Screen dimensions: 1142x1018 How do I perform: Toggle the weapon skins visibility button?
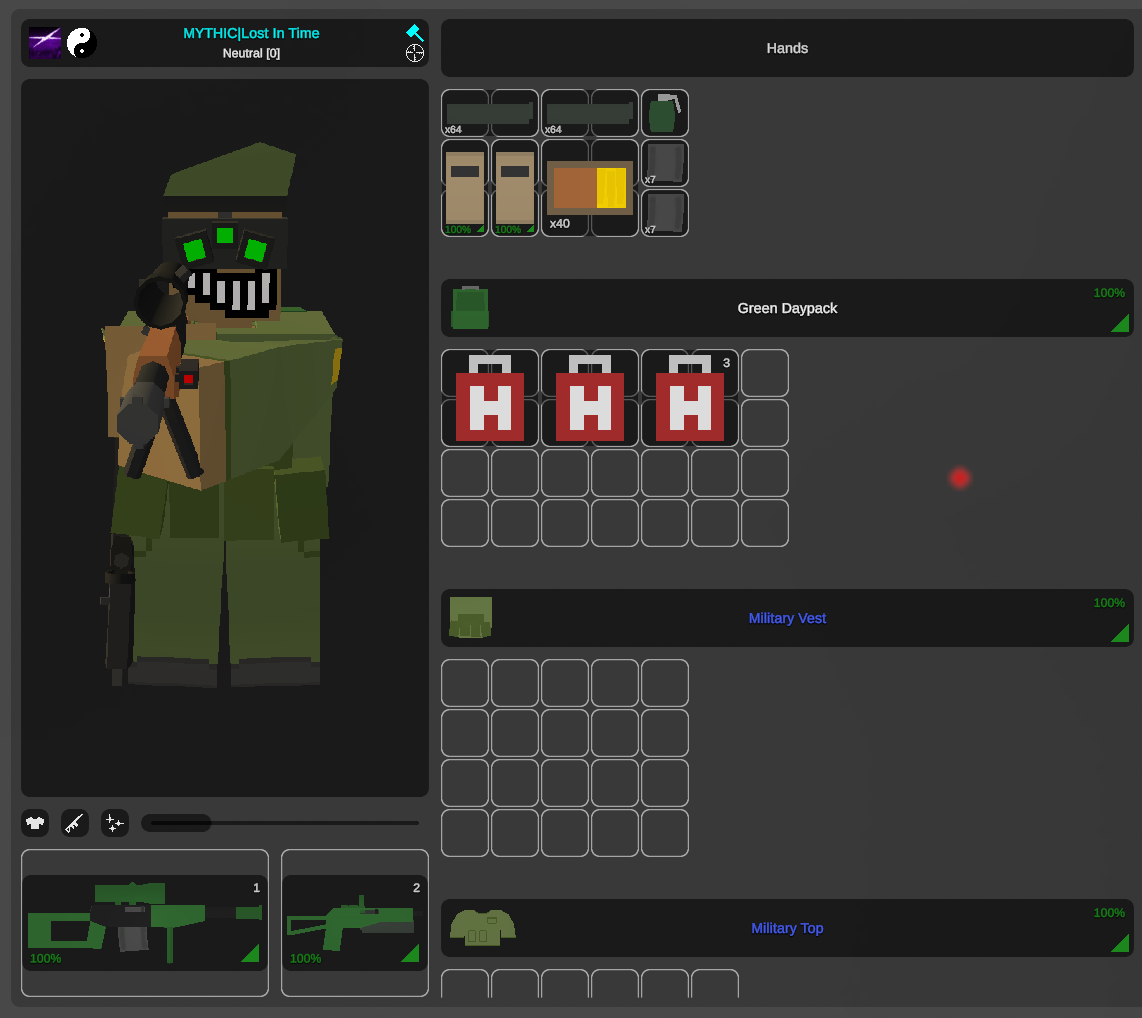pyautogui.click(x=75, y=823)
